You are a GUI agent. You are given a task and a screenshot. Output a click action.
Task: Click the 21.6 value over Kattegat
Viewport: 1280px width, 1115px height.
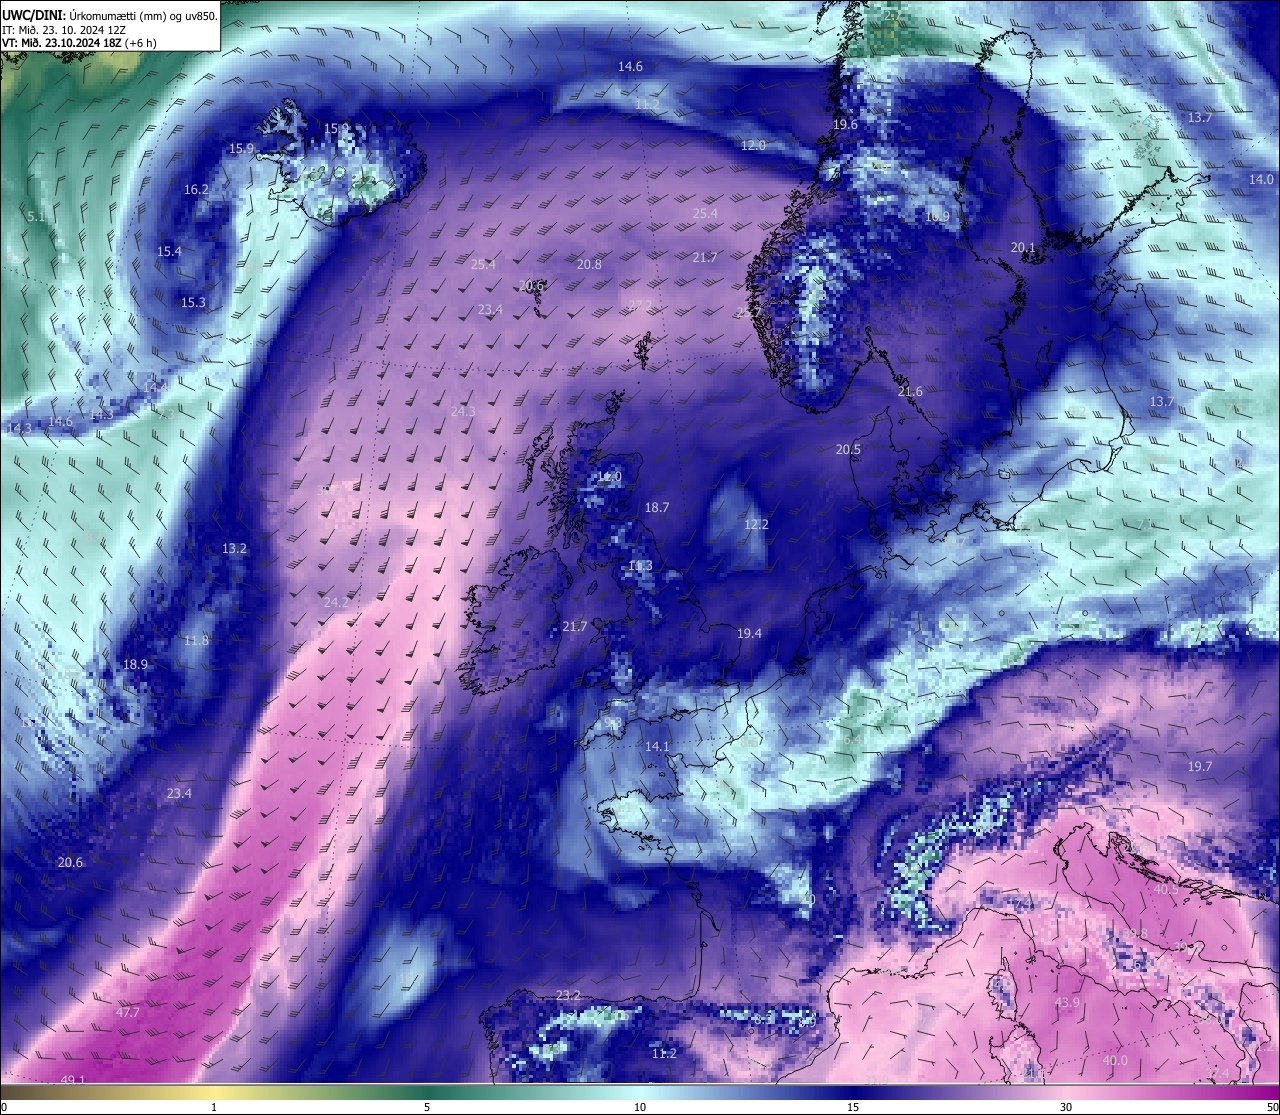click(x=910, y=391)
